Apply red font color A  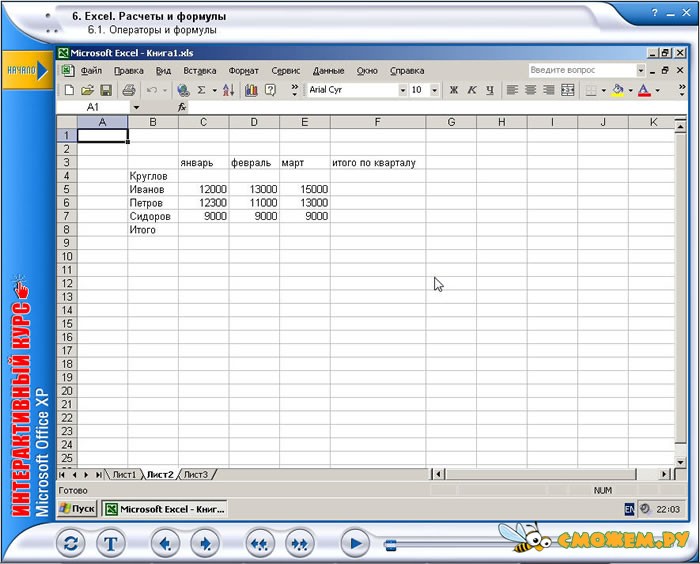[x=644, y=90]
